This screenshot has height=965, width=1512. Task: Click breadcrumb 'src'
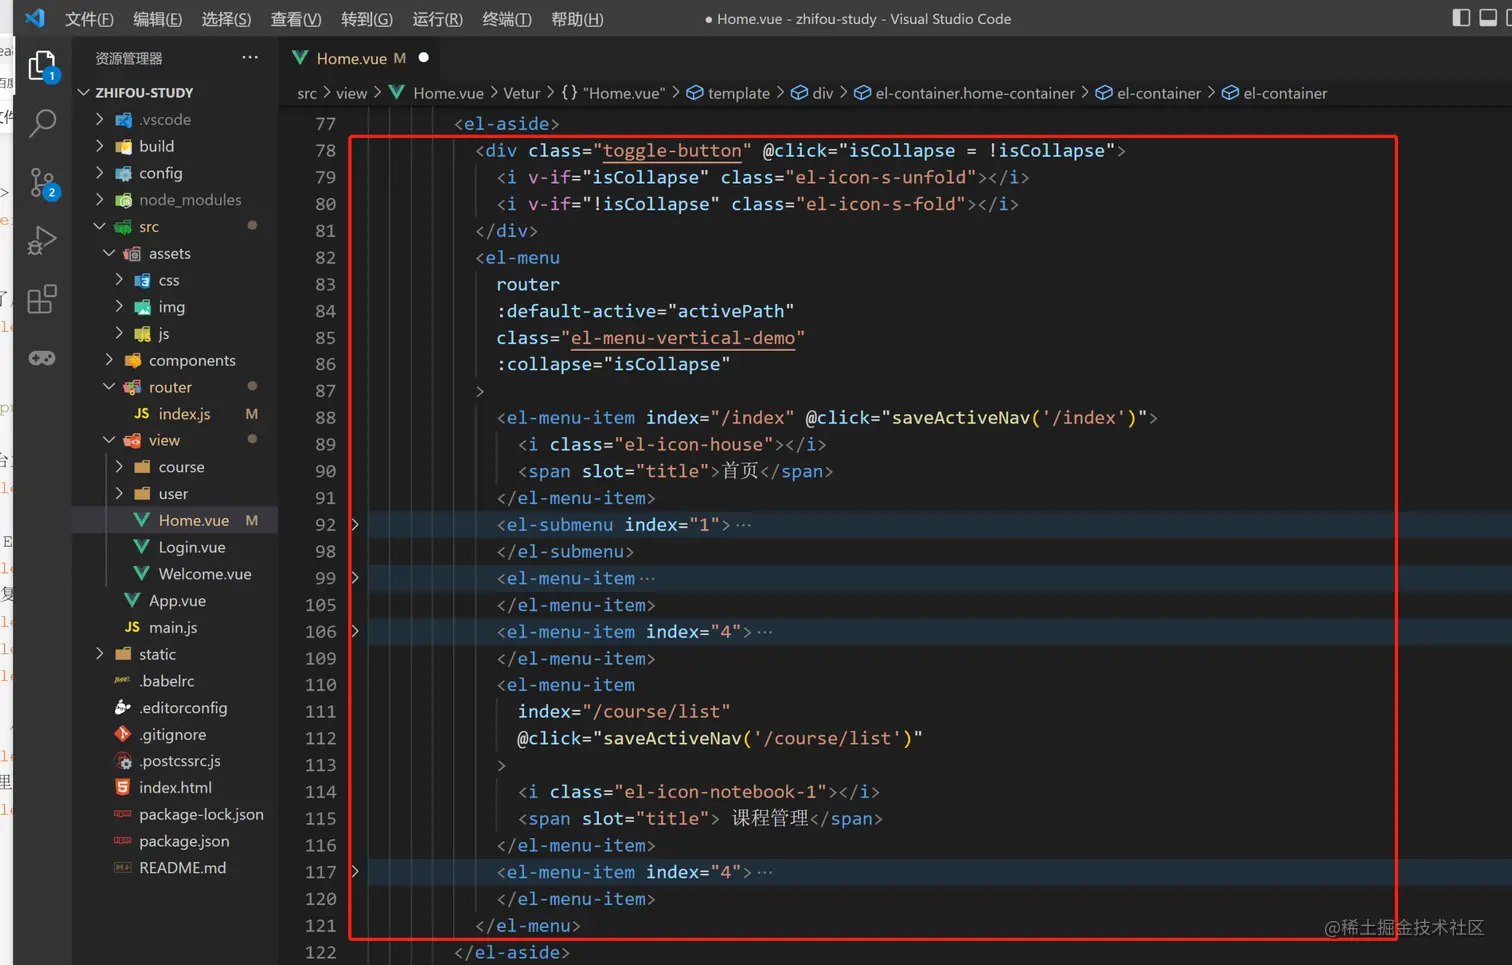306,93
